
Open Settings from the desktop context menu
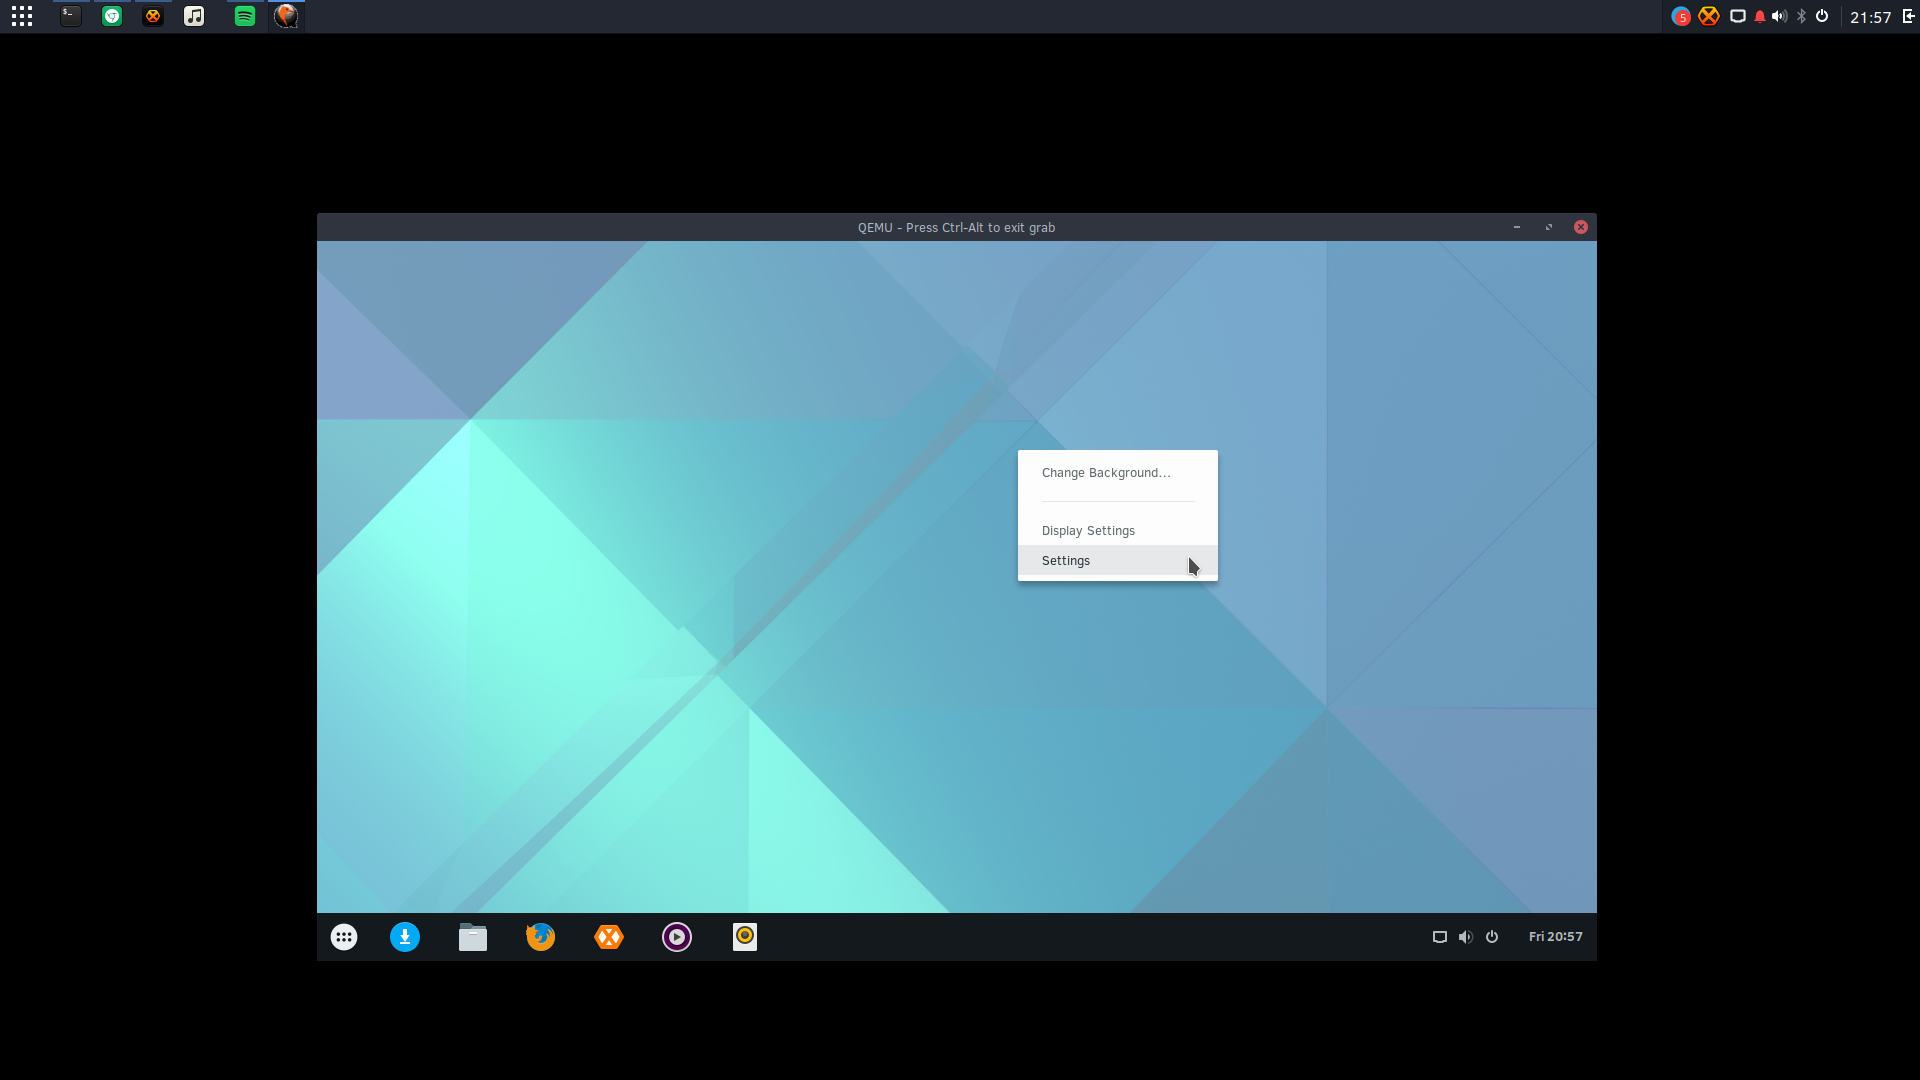(1118, 561)
